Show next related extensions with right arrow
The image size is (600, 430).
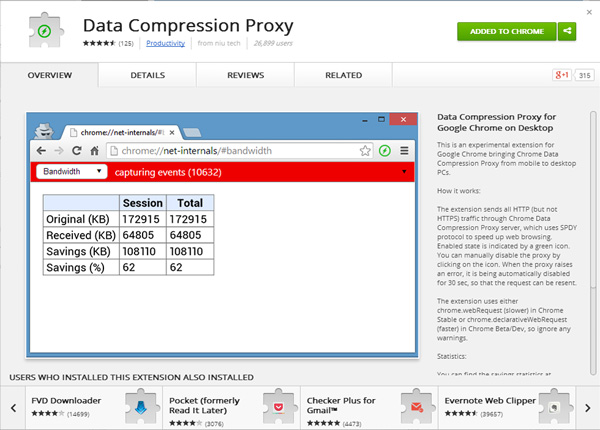click(587, 408)
